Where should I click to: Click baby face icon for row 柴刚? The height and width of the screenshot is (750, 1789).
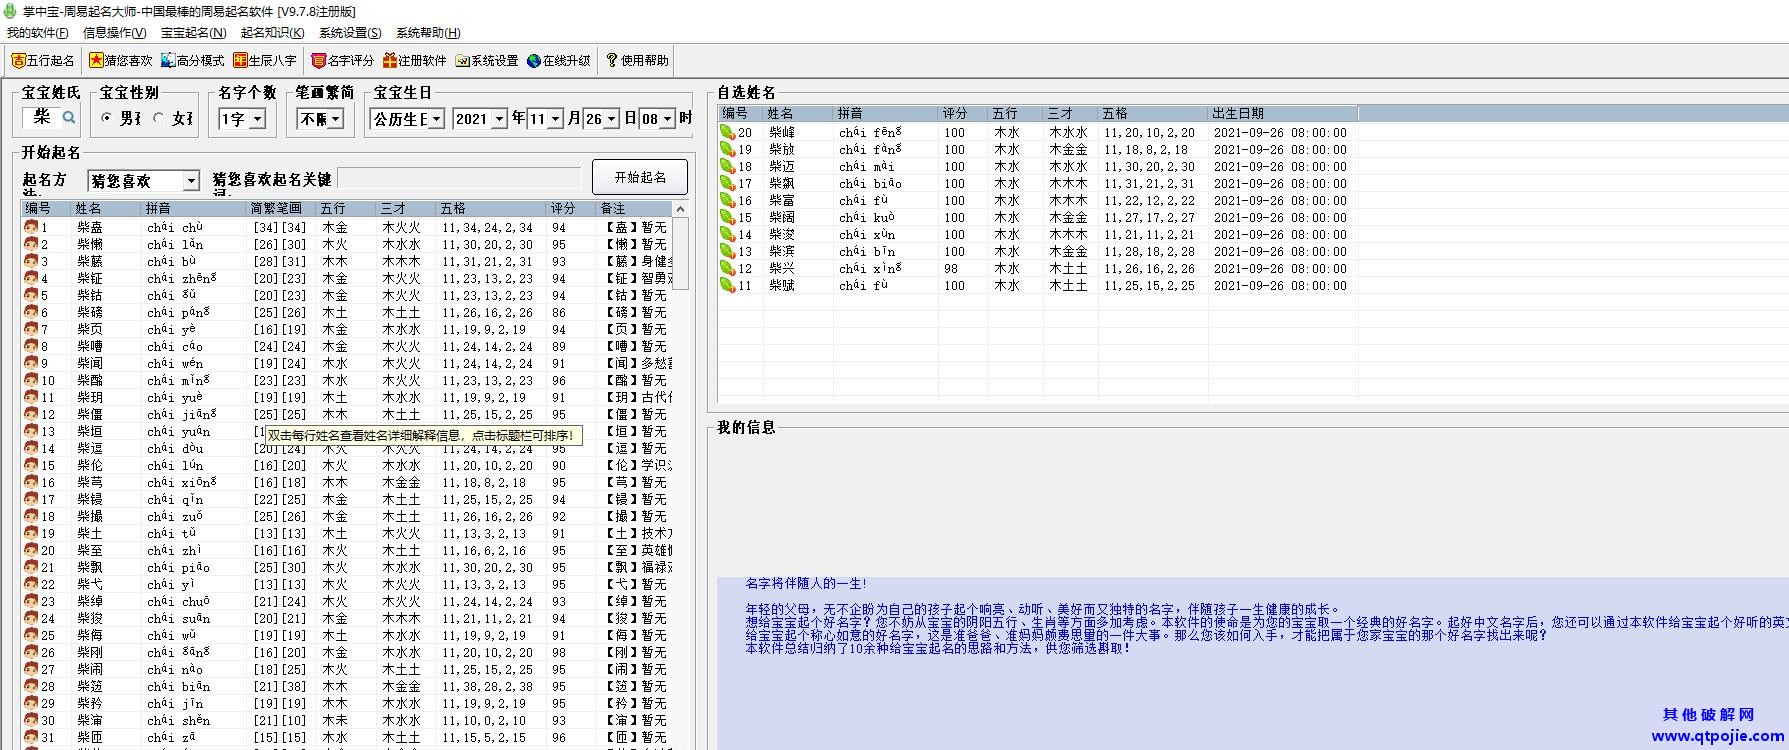31,652
